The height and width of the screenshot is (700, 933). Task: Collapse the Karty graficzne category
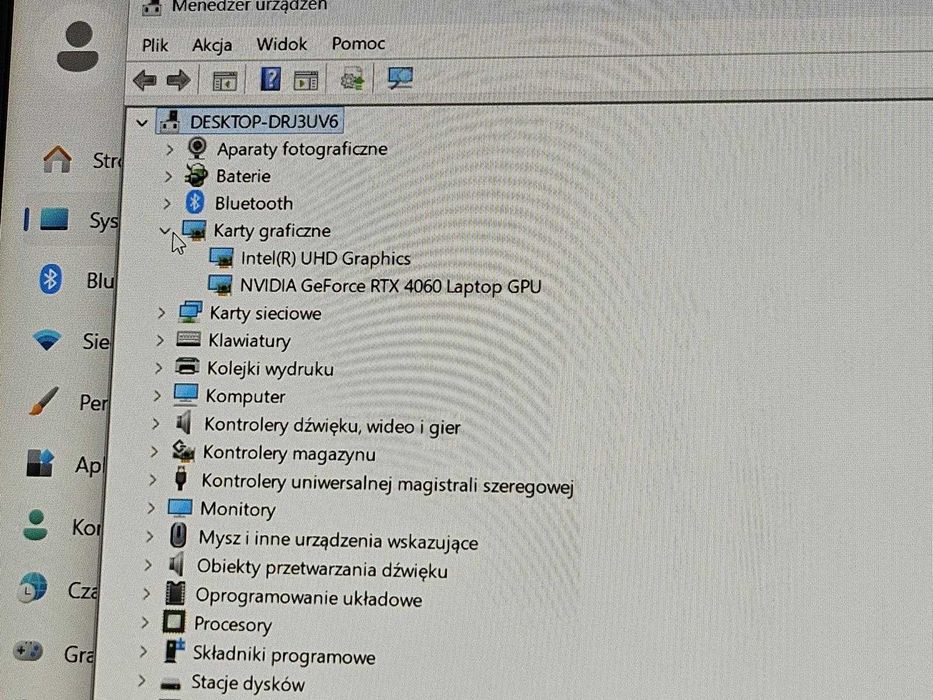[165, 230]
